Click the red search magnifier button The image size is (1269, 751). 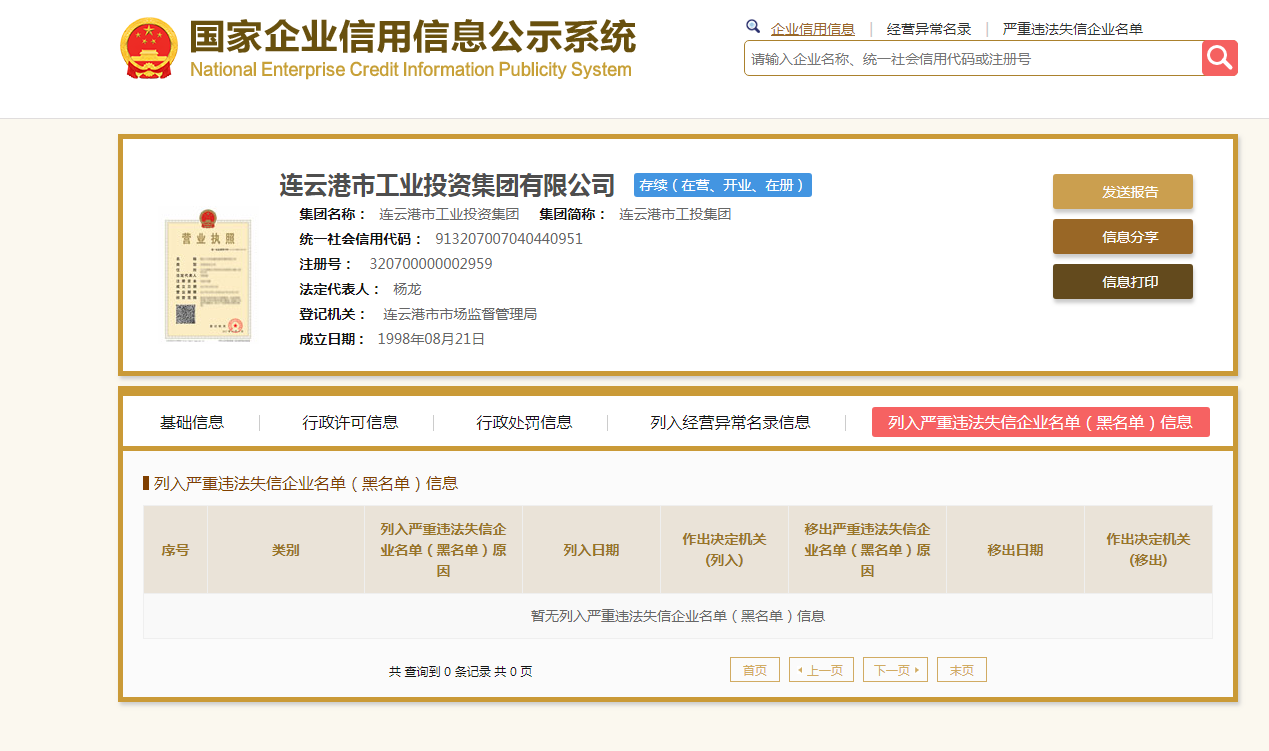(x=1219, y=58)
